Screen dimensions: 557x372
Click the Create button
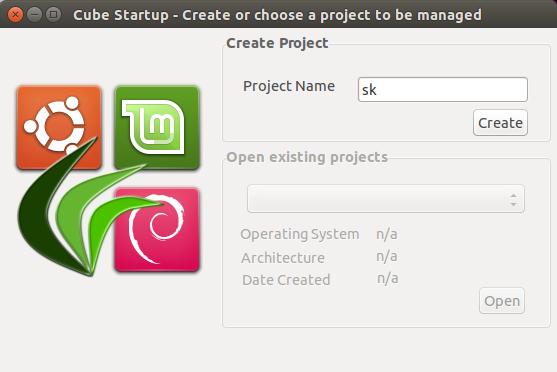tap(500, 123)
